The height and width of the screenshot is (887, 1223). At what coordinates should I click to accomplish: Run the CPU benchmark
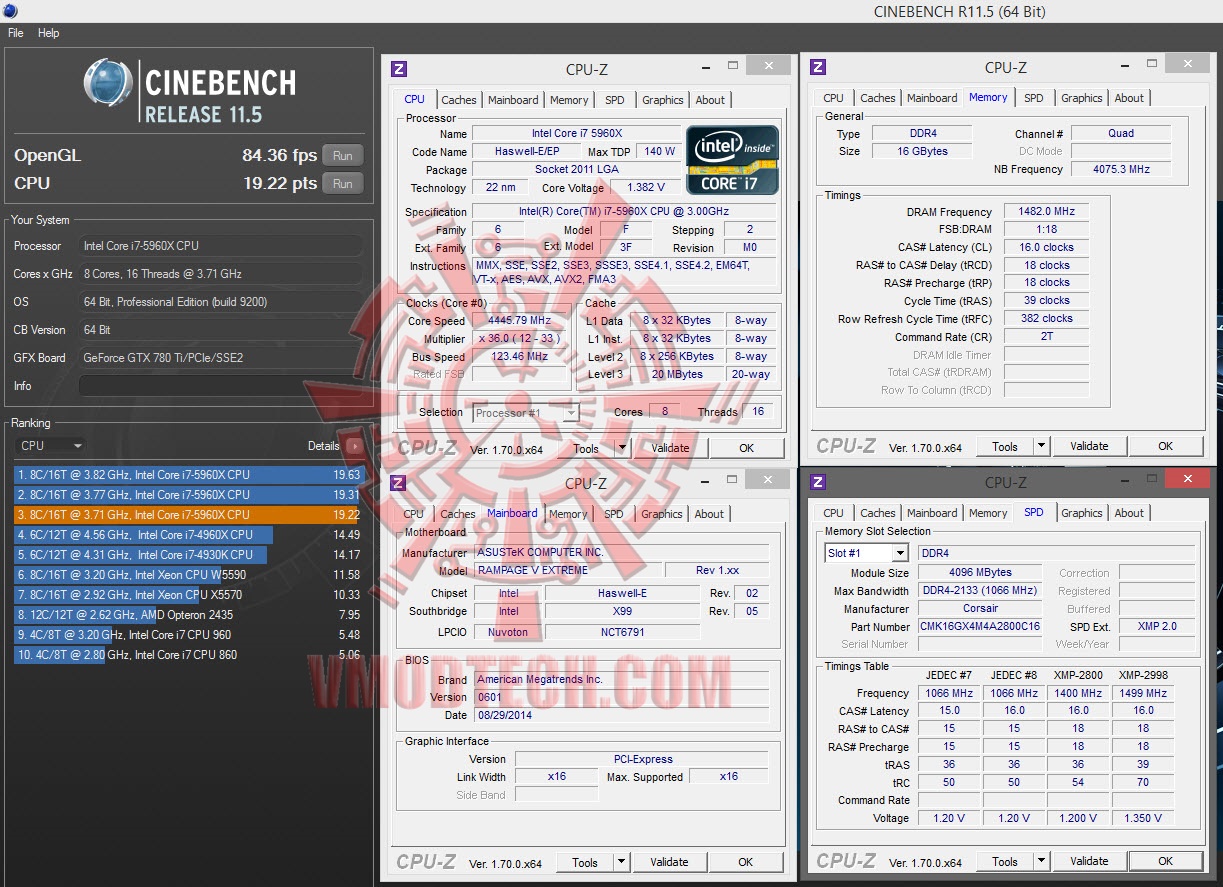(343, 184)
